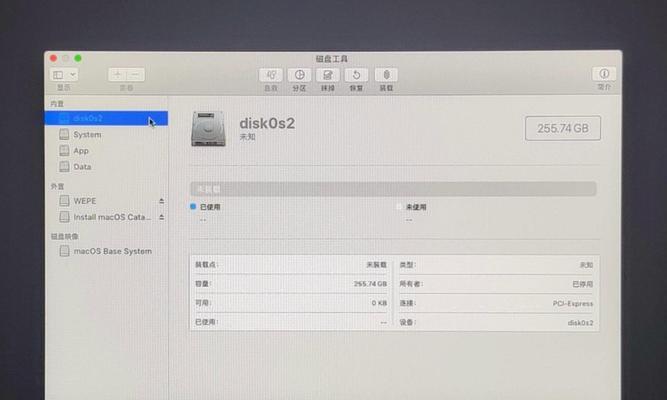Image resolution: width=667 pixels, height=400 pixels.
Task: Close the Disk Utility window
Action: (x=53, y=58)
